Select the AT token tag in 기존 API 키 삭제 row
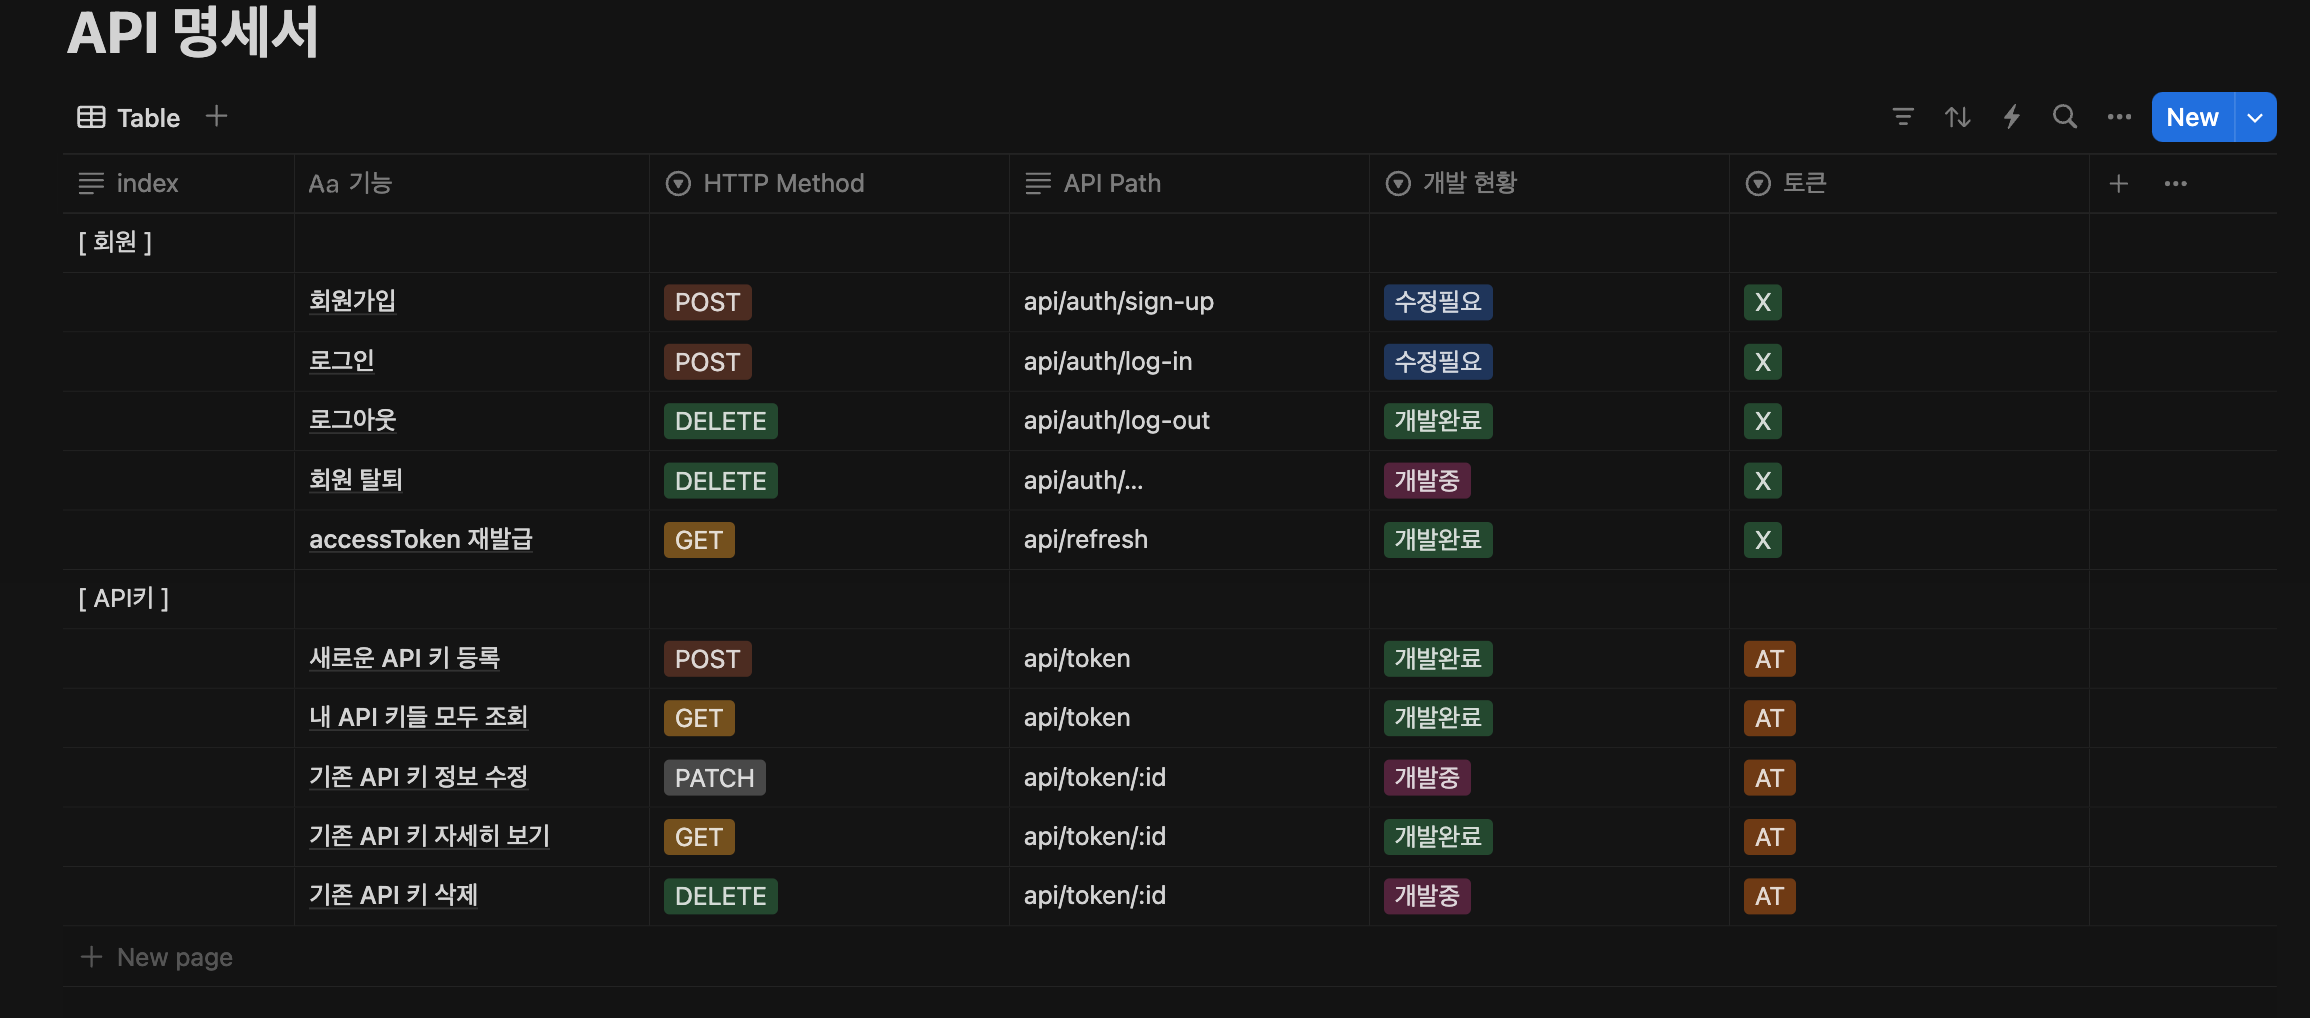This screenshot has height=1018, width=2310. (1769, 896)
